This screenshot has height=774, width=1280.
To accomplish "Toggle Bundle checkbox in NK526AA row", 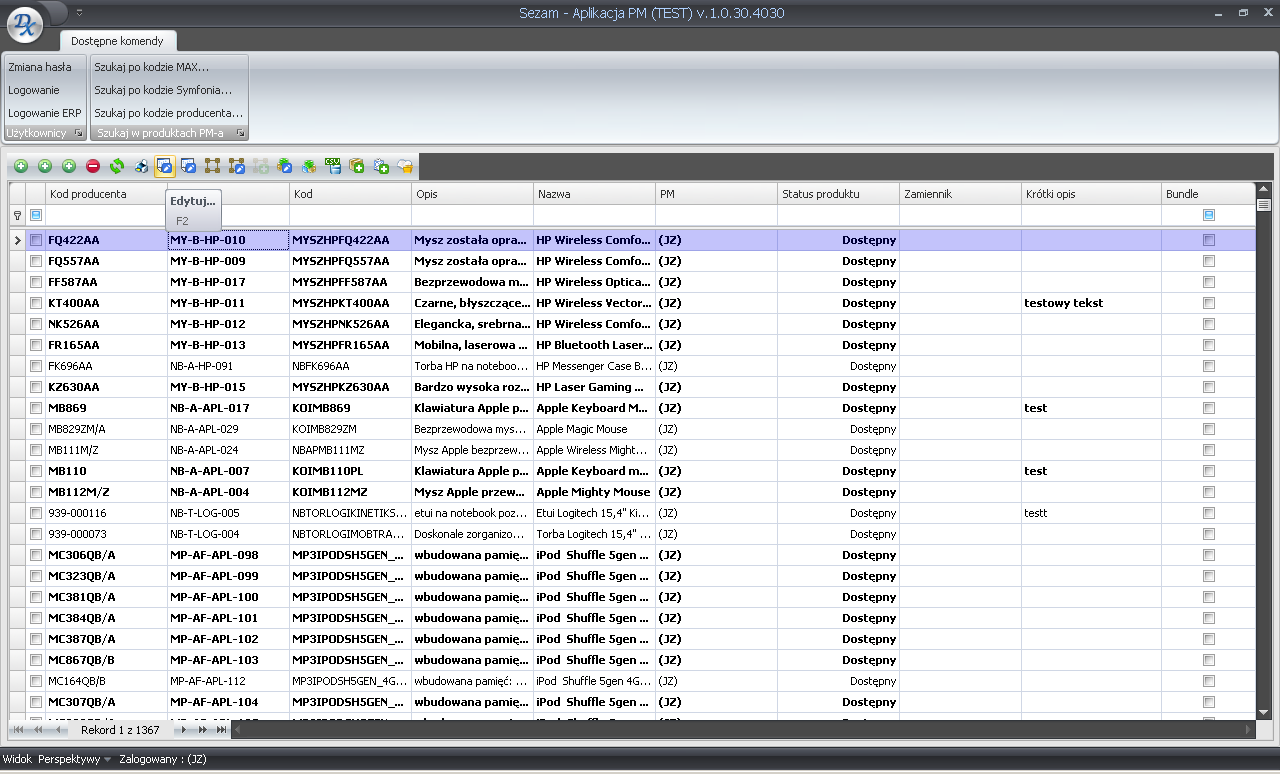I will (1209, 324).
